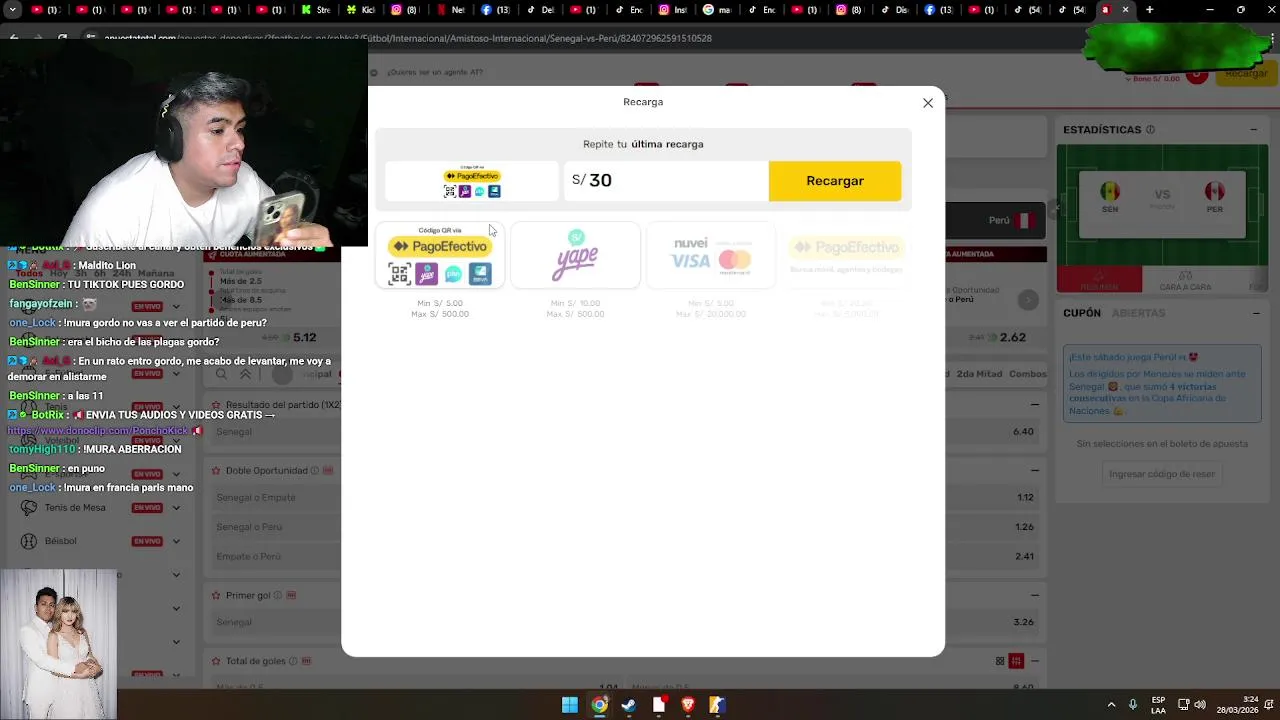Collapse the Doble Oportunidad market
Image resolution: width=1280 pixels, height=720 pixels.
[x=1035, y=470]
